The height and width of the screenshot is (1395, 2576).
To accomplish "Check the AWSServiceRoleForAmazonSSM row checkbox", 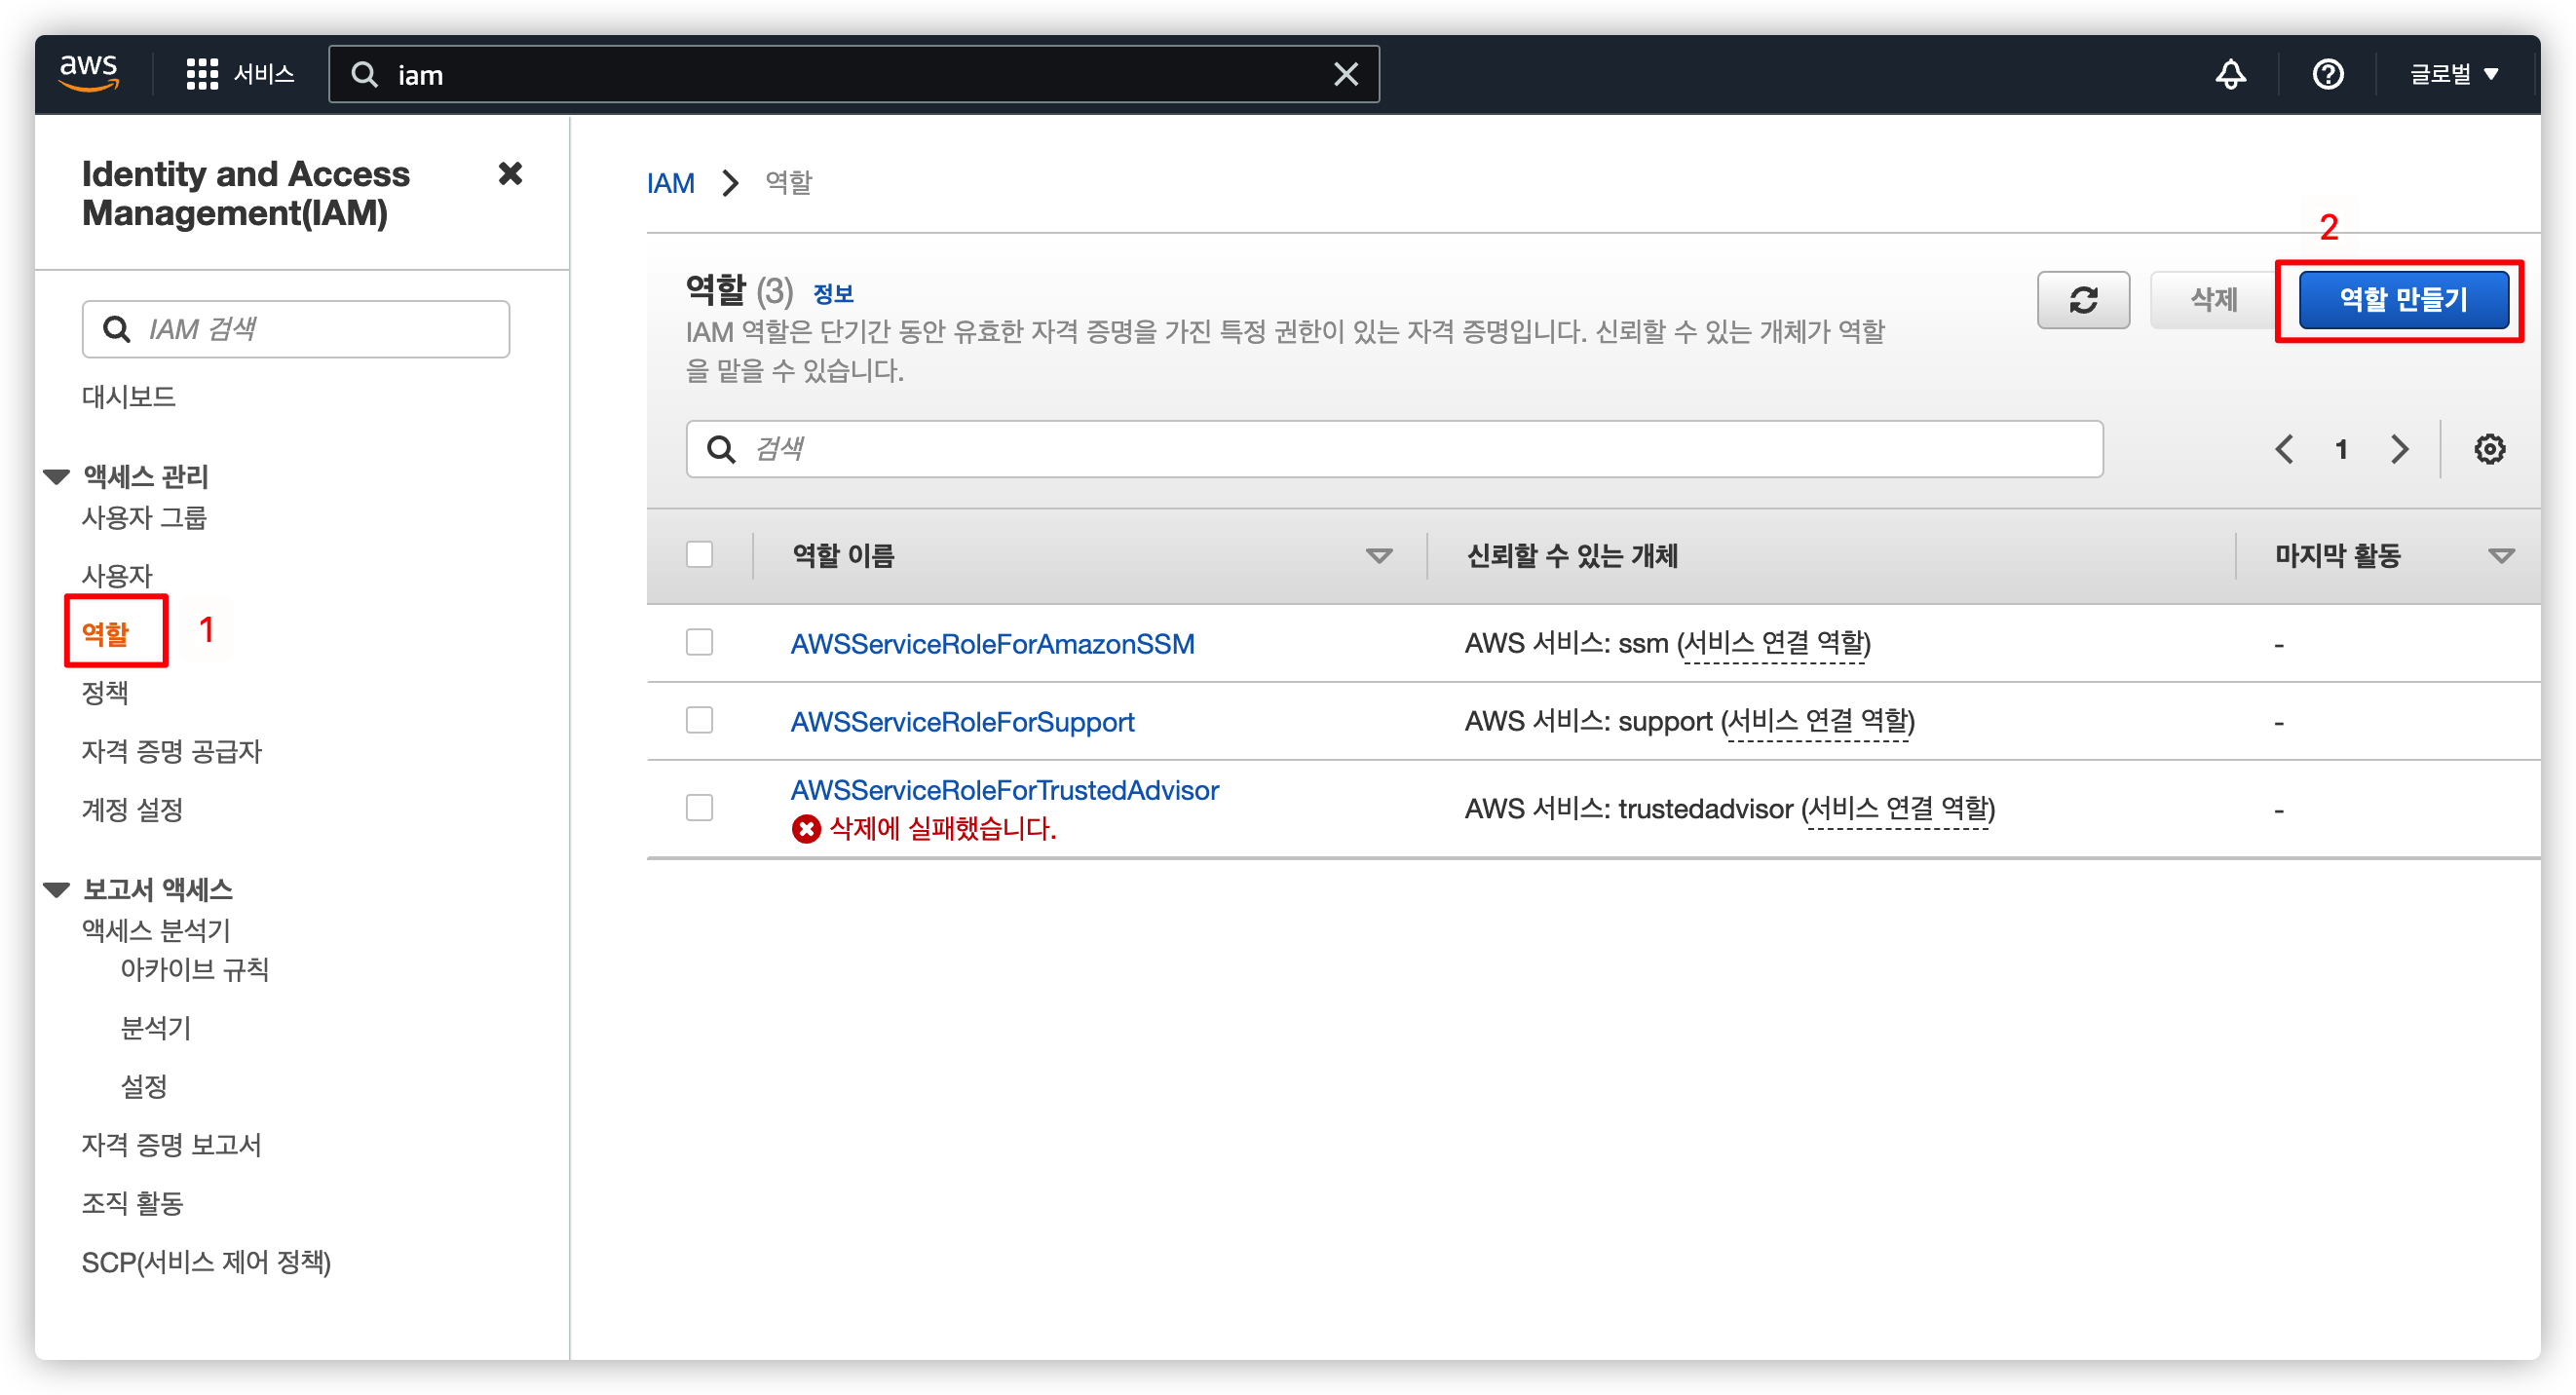I will [x=699, y=642].
